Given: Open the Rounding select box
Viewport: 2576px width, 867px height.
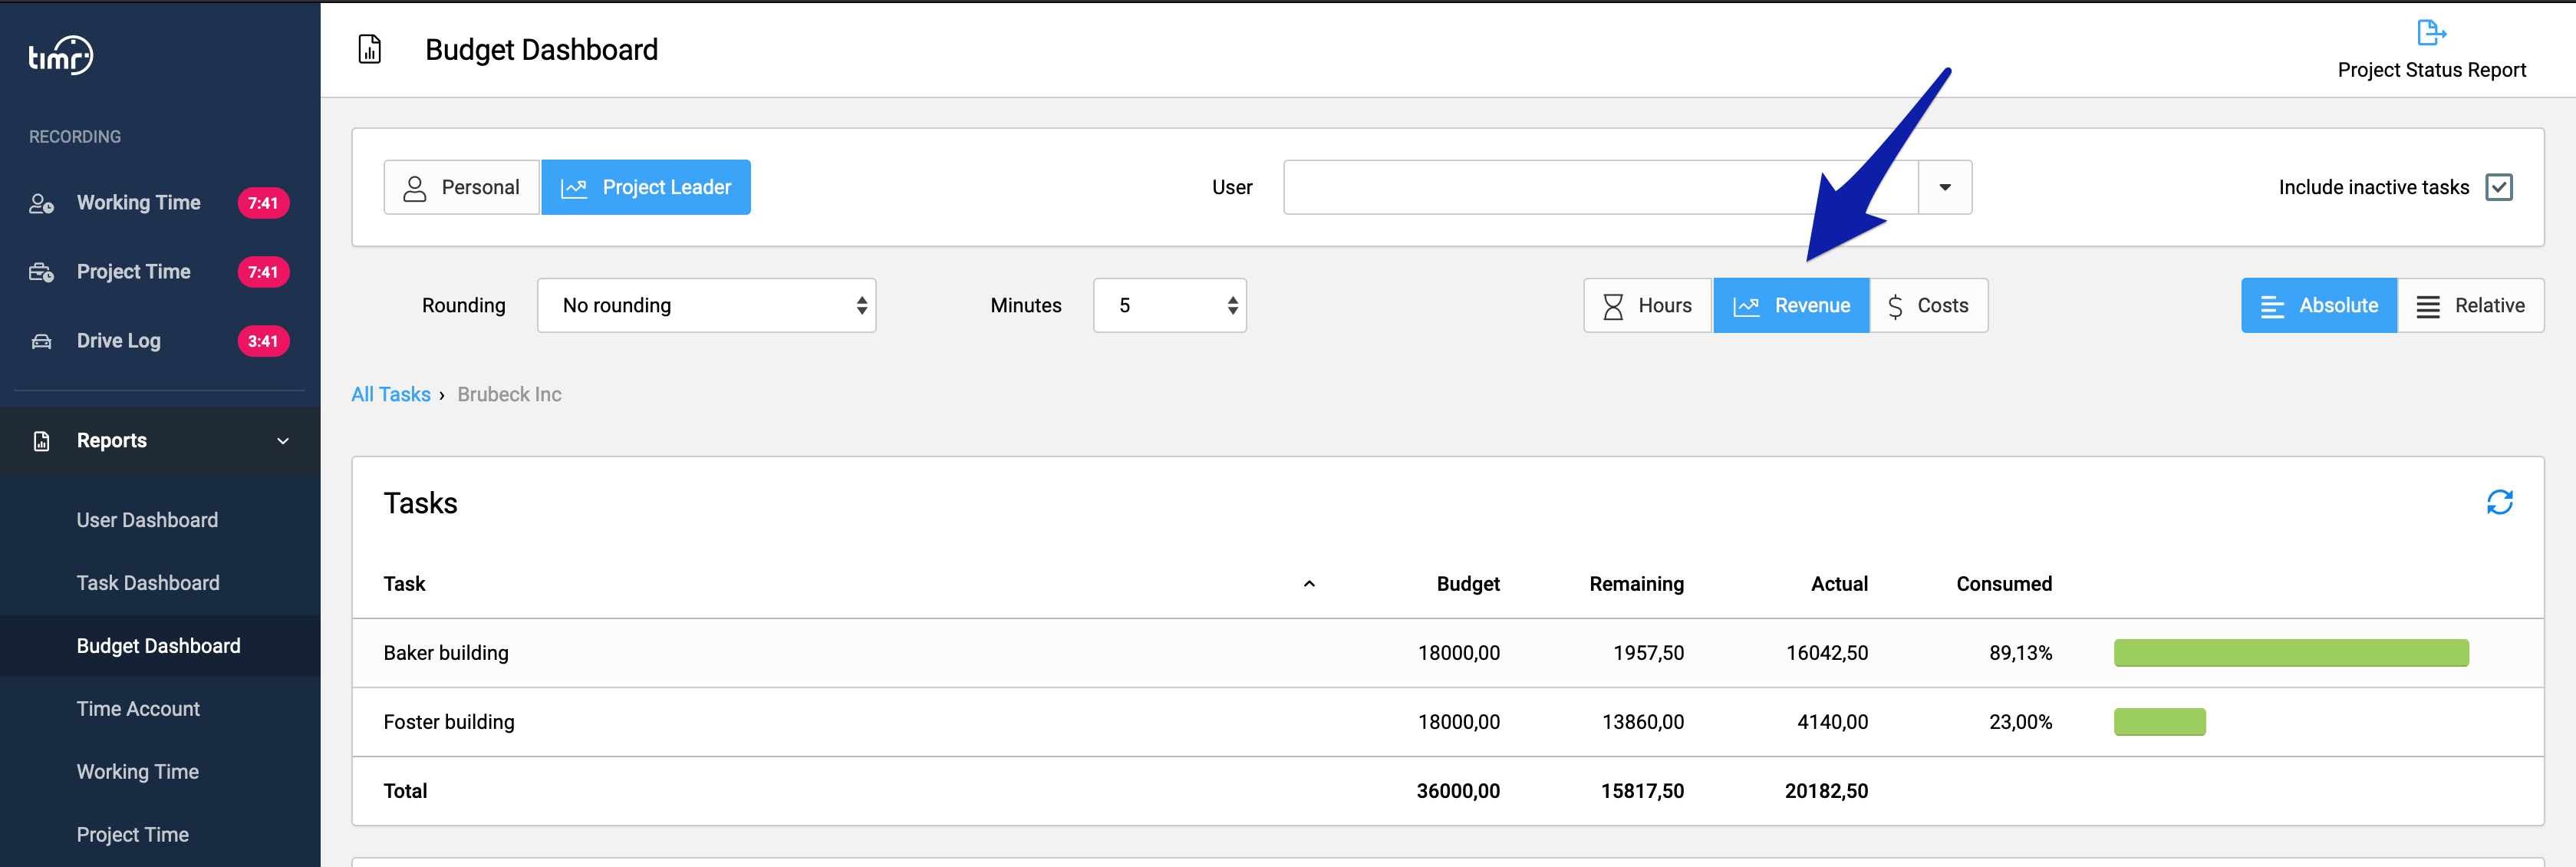Looking at the screenshot, I should coord(707,306).
